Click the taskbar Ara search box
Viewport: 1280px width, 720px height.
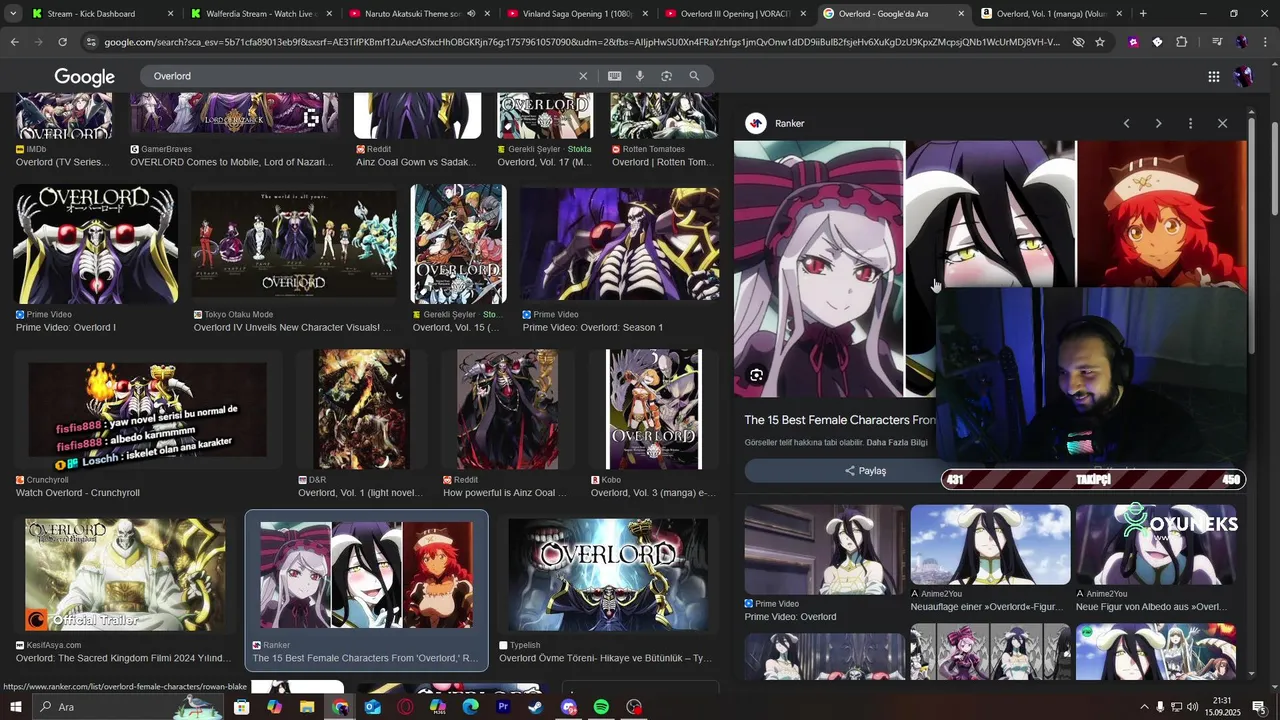130,707
